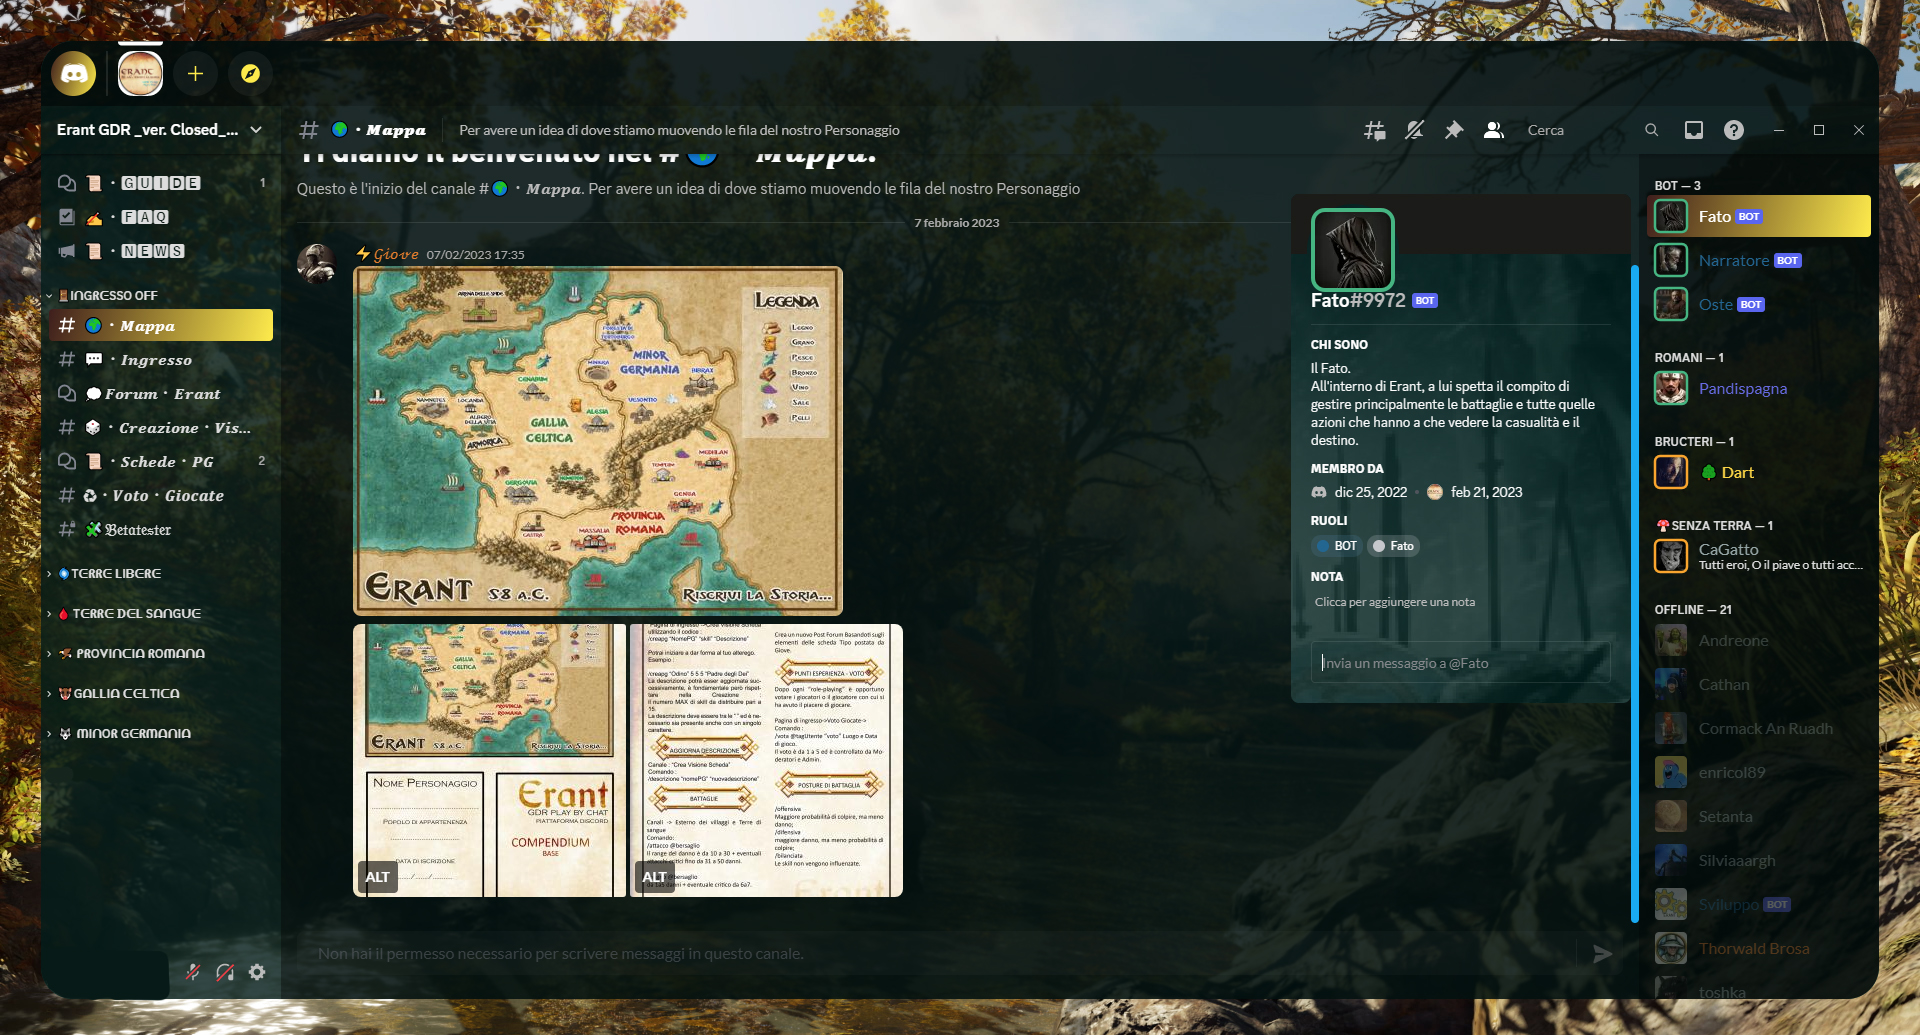The height and width of the screenshot is (1035, 1920).
Task: Add a new server with plus icon
Action: point(195,73)
